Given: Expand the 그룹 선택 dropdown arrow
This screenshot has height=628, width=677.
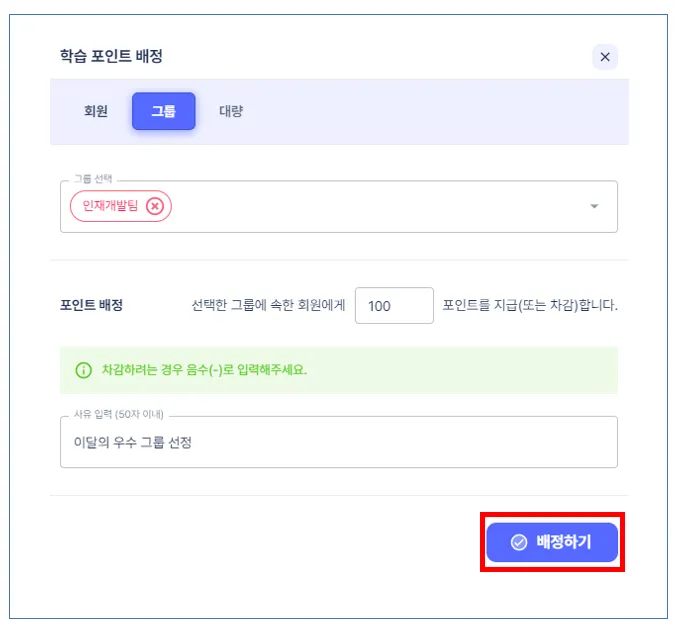Looking at the screenshot, I should coord(594,206).
